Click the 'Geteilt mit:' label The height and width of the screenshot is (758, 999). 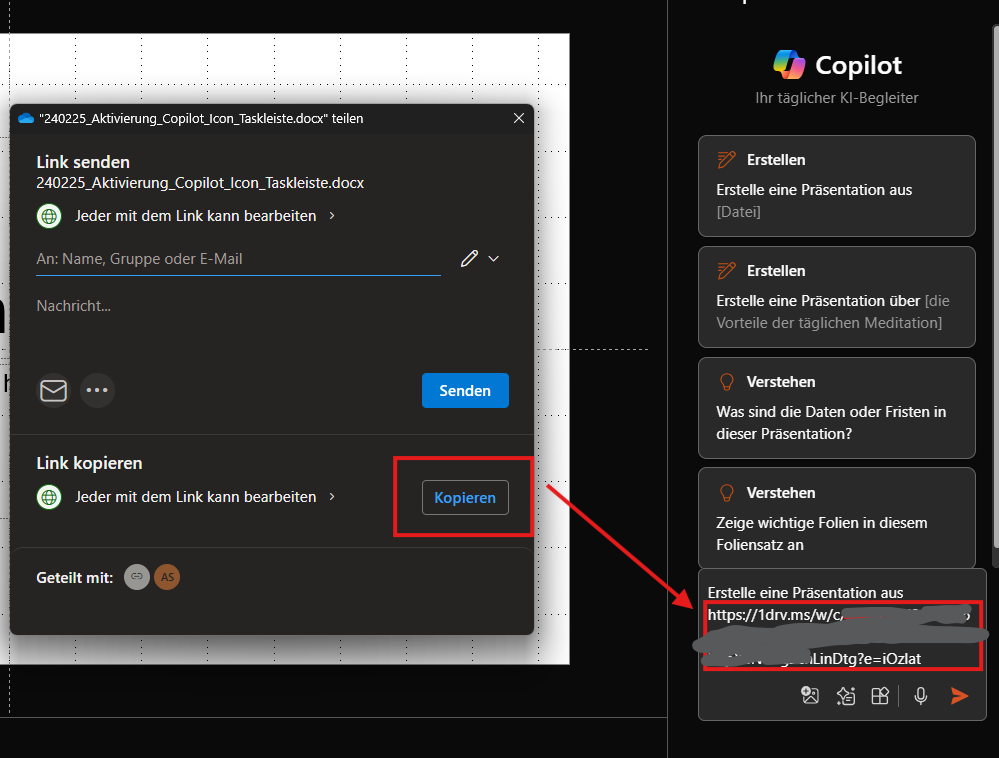[x=75, y=578]
